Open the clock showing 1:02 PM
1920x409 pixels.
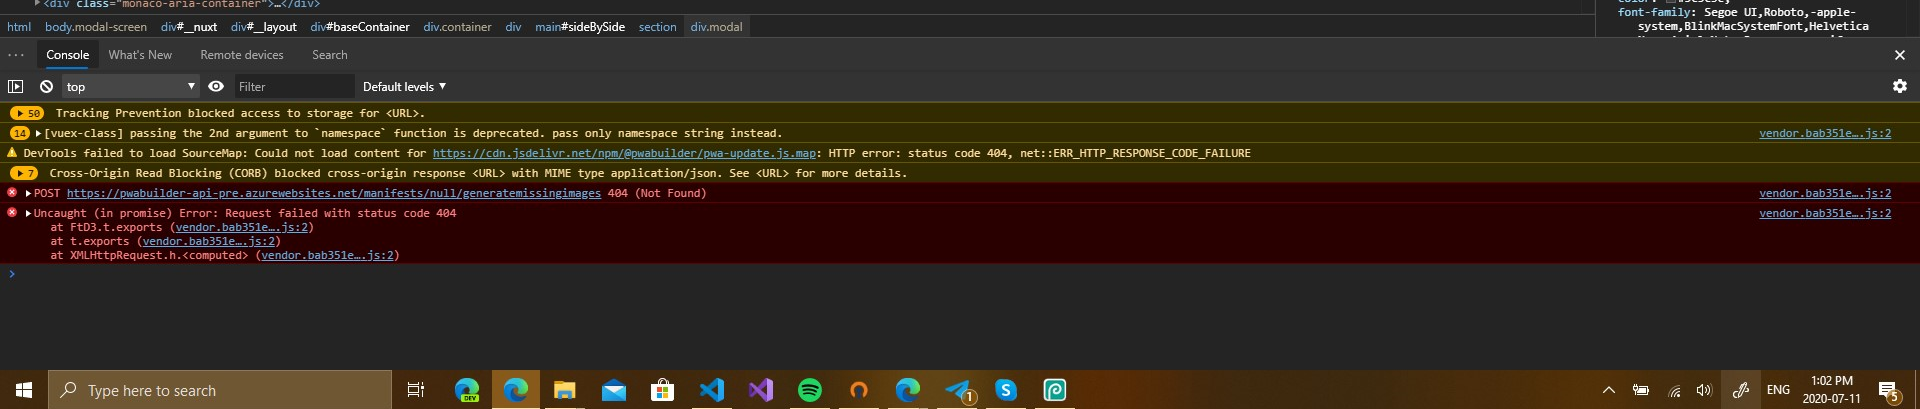pos(1832,390)
